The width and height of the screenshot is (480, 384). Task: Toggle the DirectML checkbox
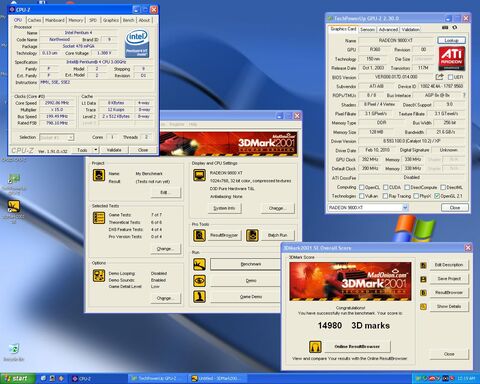point(443,187)
